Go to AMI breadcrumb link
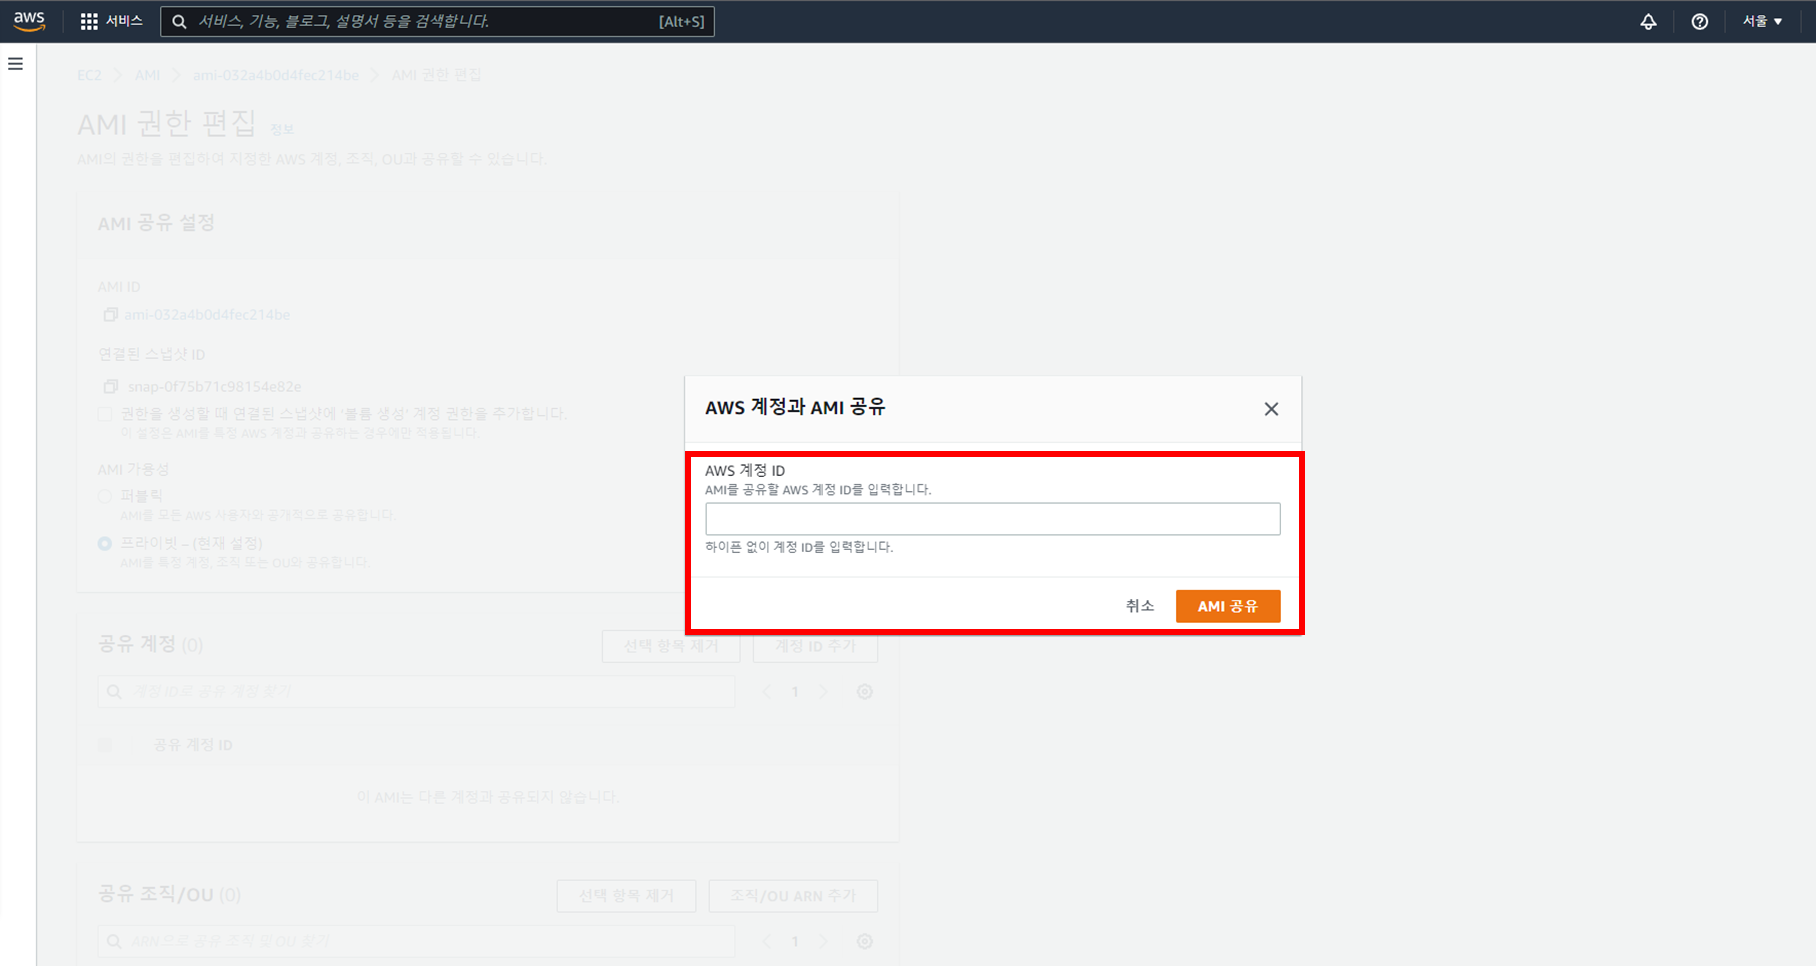 [x=147, y=75]
